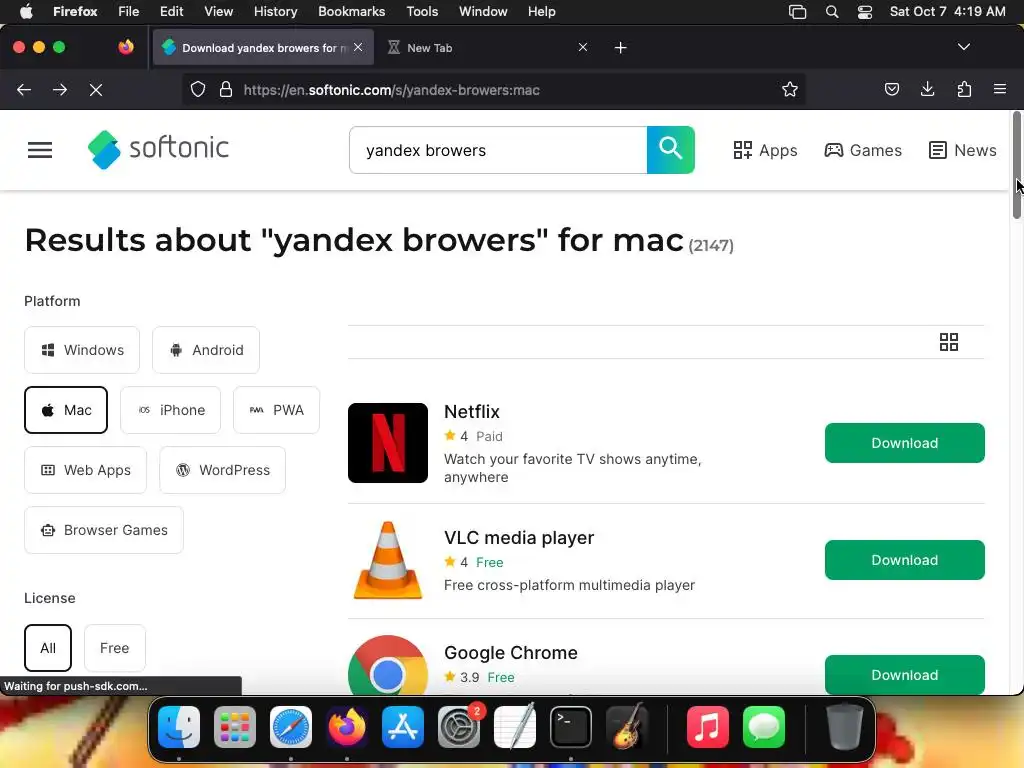The image size is (1024, 768).
Task: Go back to previous page
Action: (x=24, y=89)
